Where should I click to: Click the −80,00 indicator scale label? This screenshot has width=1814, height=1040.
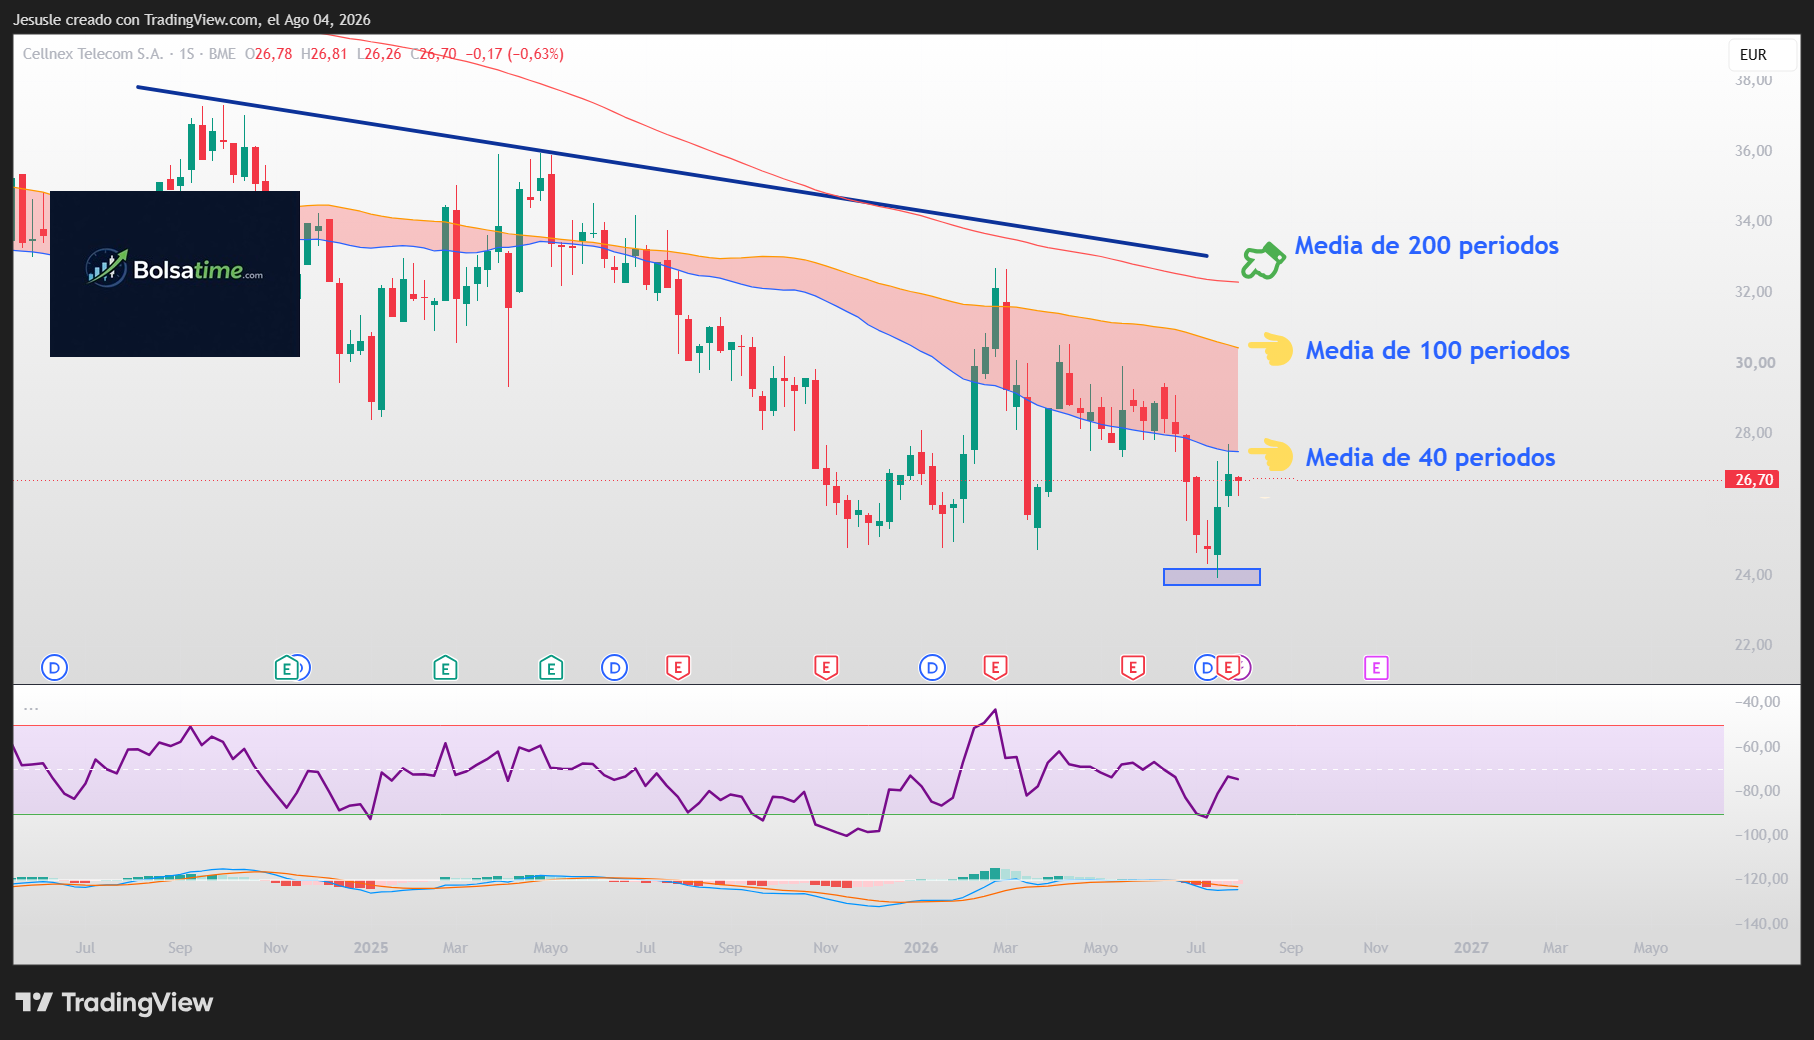tap(1757, 791)
